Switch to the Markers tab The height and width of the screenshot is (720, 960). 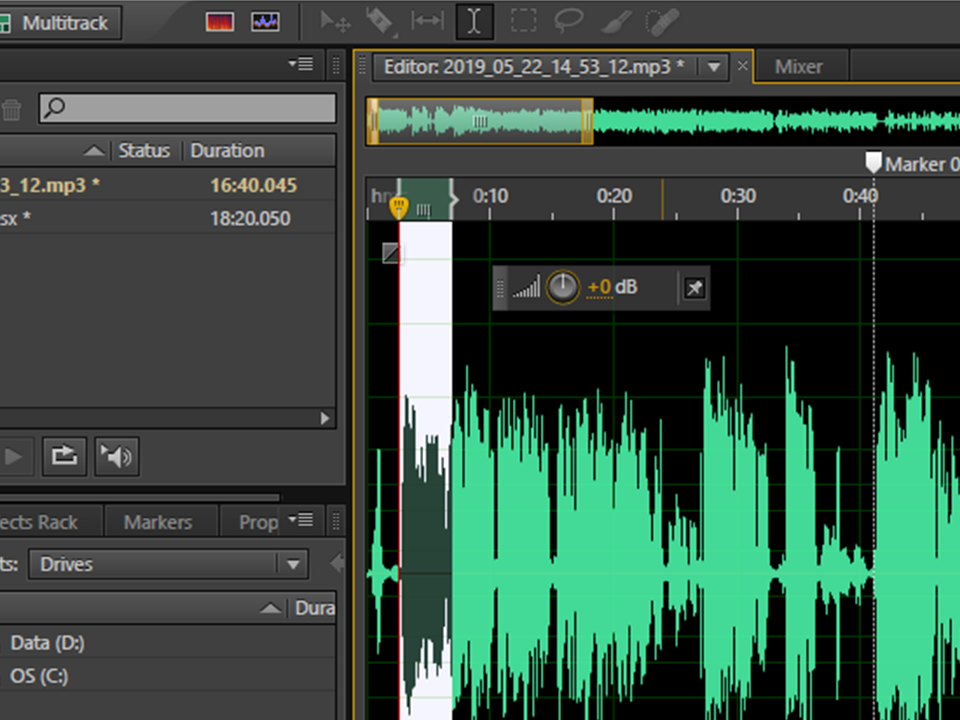[x=158, y=522]
